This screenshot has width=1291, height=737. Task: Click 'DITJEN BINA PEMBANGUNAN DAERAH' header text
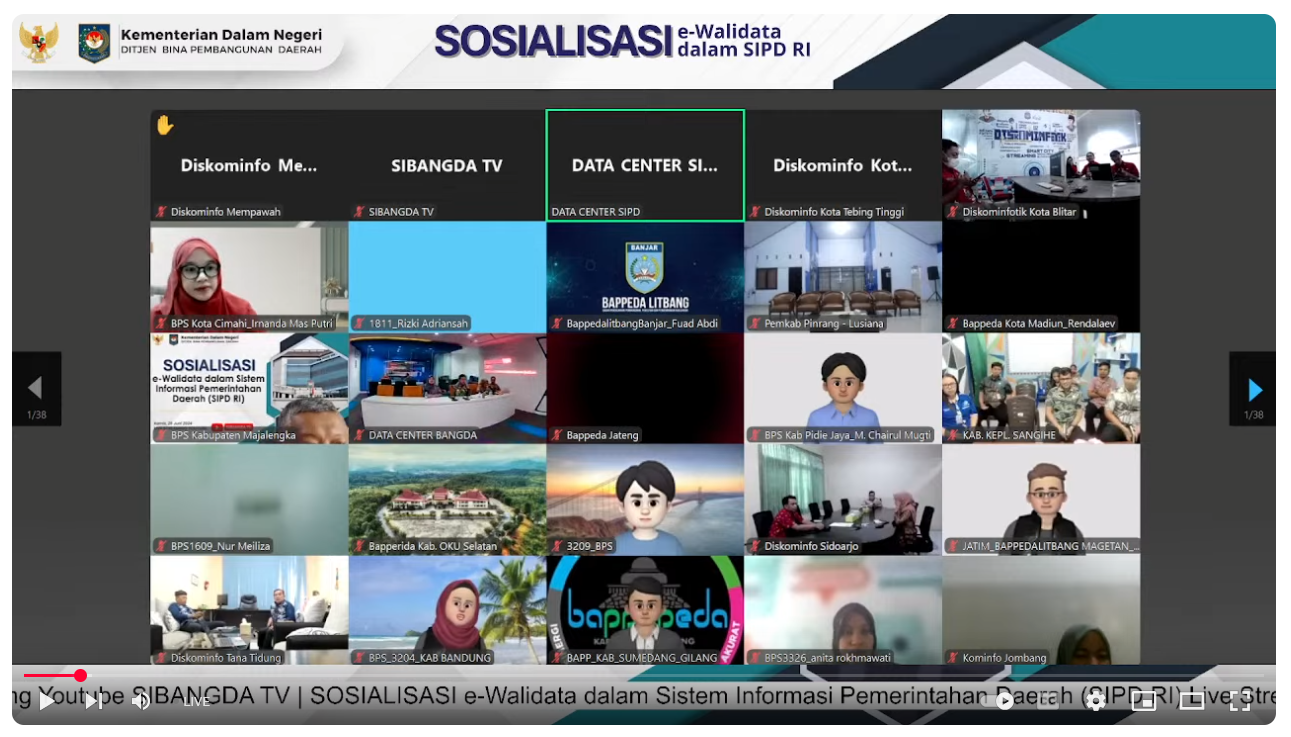click(x=221, y=50)
